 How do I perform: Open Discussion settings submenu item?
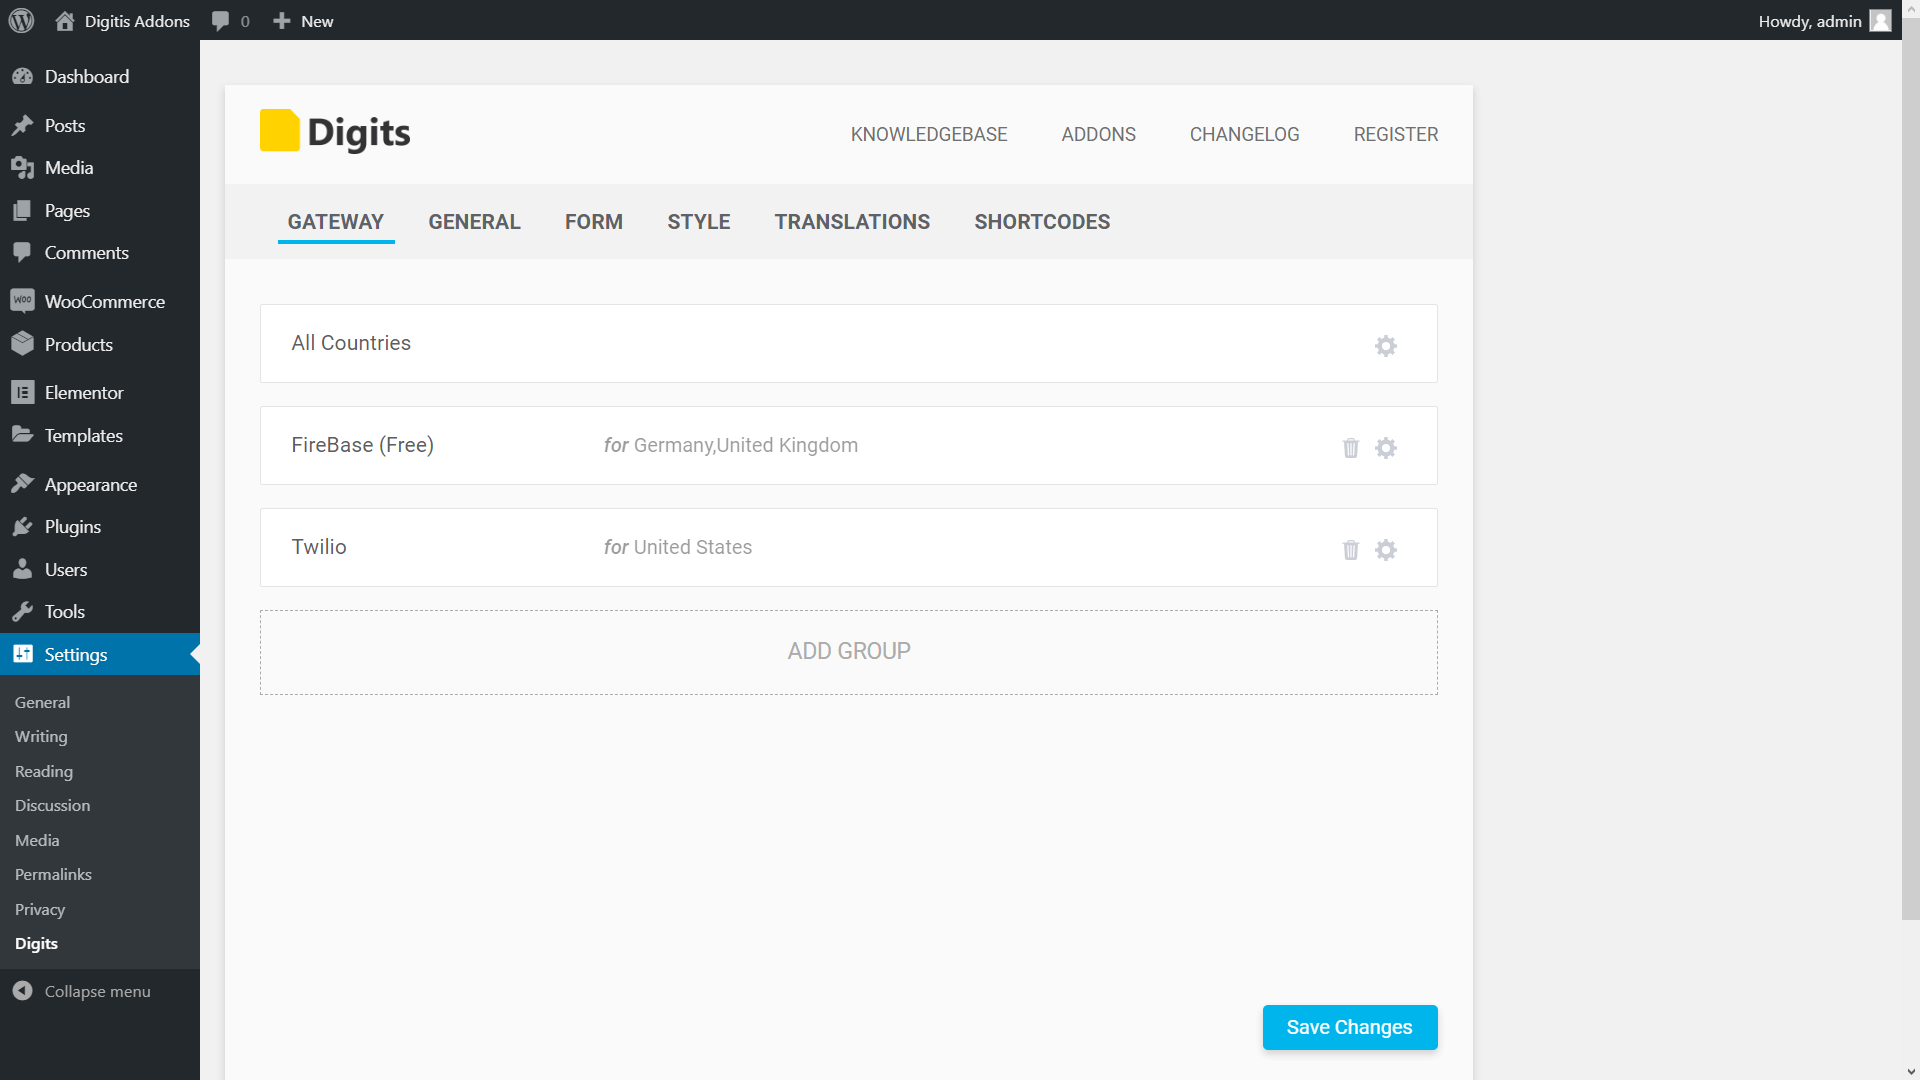(52, 806)
